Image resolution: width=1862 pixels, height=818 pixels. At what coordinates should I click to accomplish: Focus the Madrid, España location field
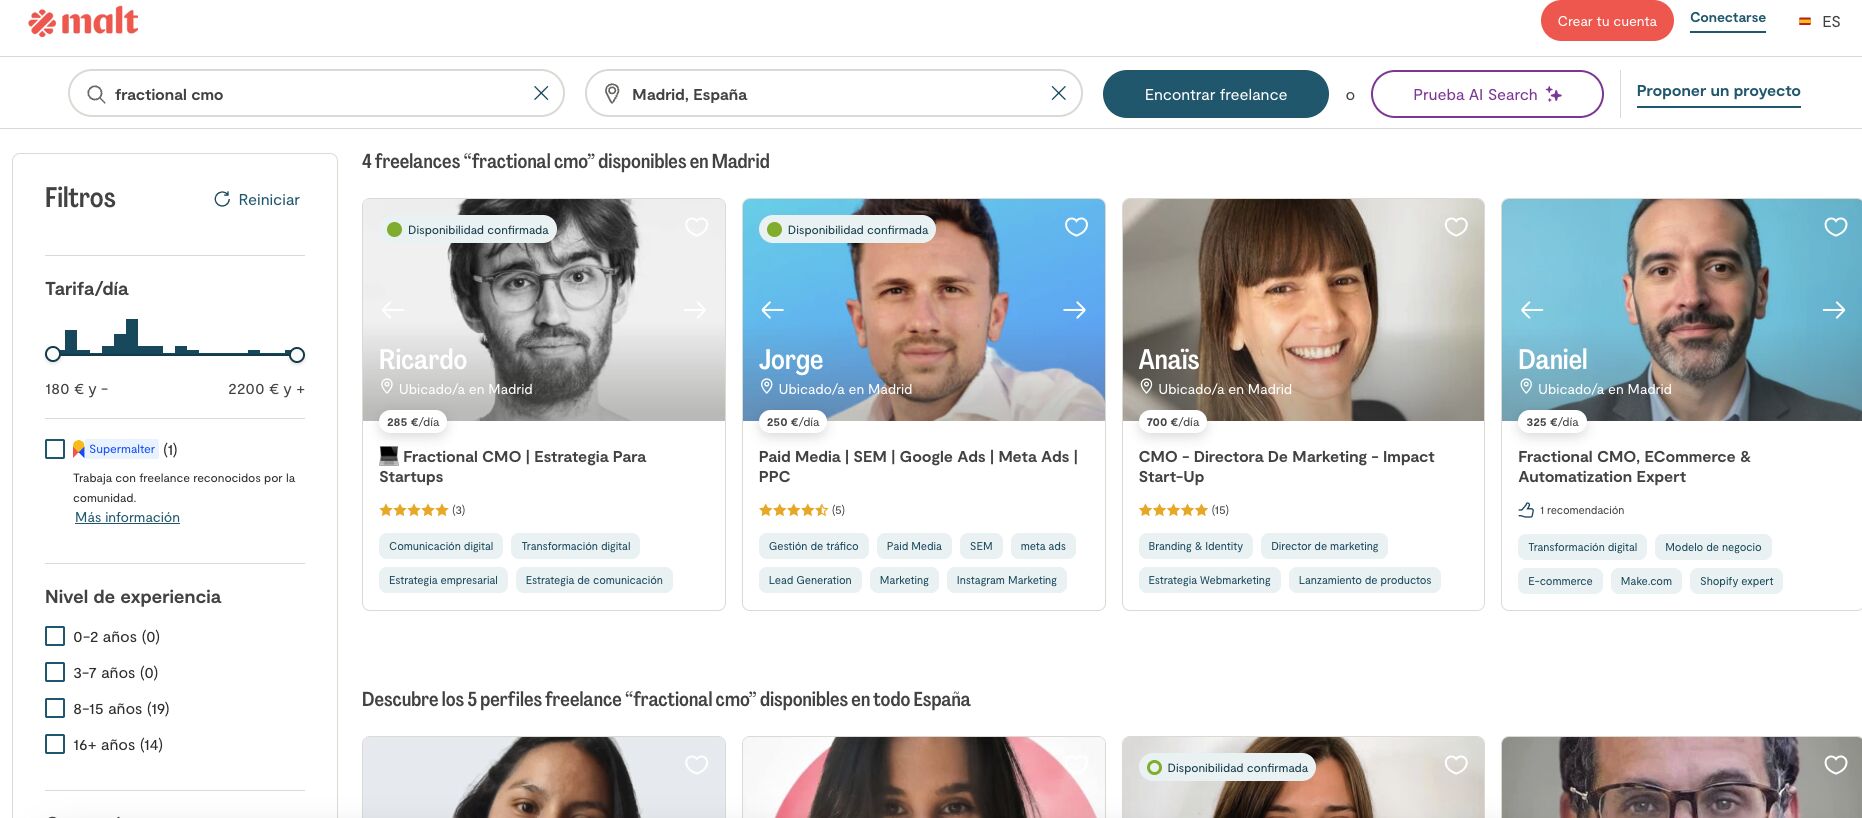point(834,93)
